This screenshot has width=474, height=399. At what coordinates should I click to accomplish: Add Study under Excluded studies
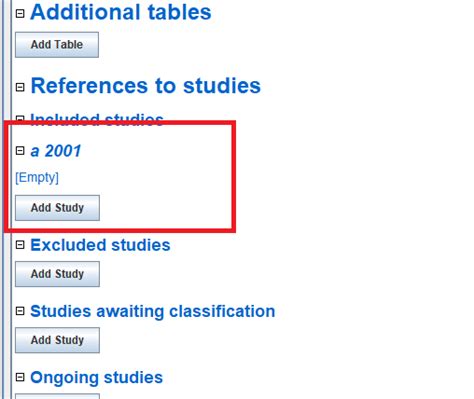(x=57, y=274)
